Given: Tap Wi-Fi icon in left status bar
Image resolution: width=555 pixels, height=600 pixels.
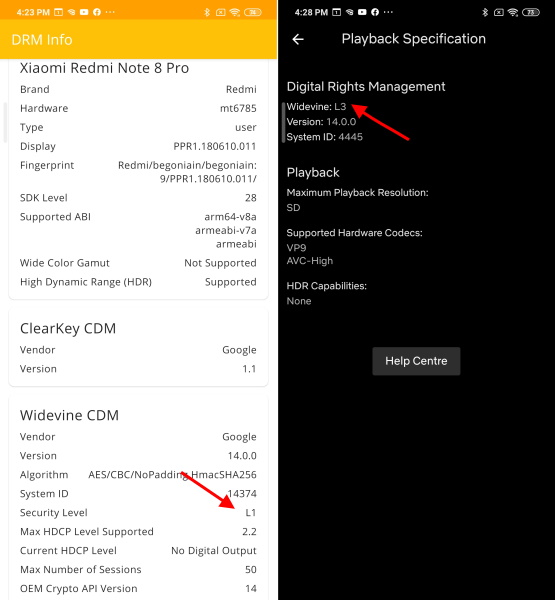Looking at the screenshot, I should tap(235, 12).
